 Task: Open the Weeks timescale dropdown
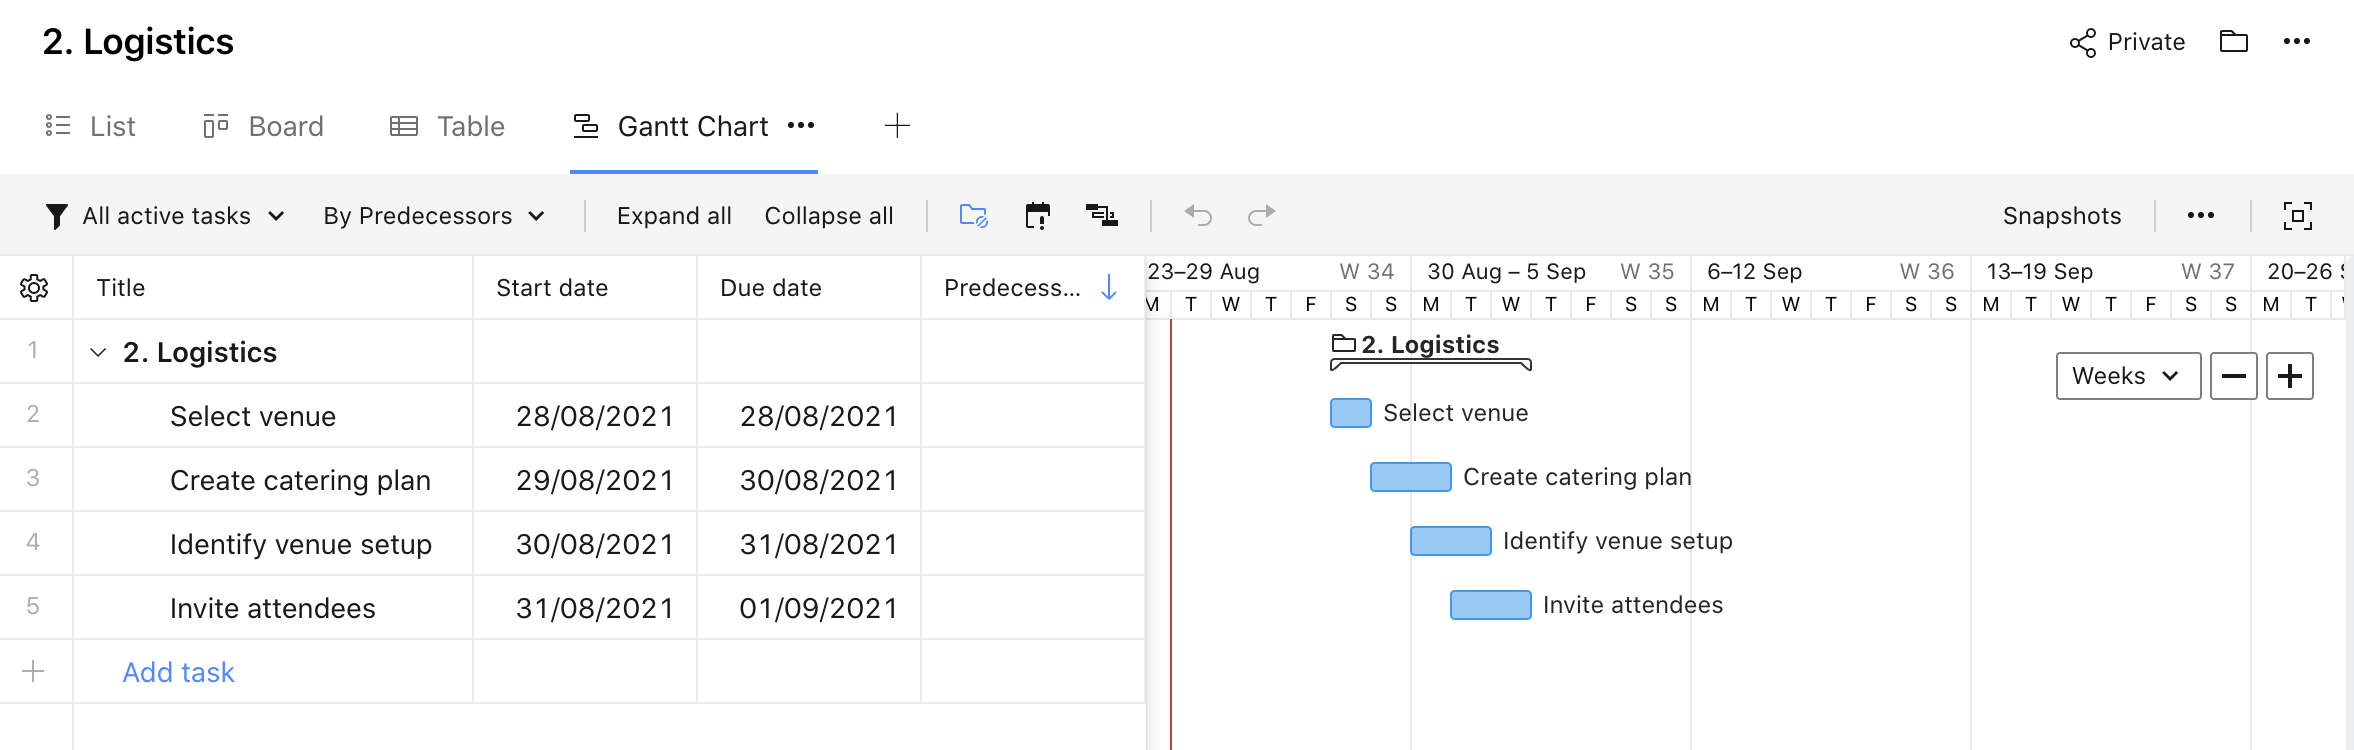pyautogui.click(x=2127, y=376)
